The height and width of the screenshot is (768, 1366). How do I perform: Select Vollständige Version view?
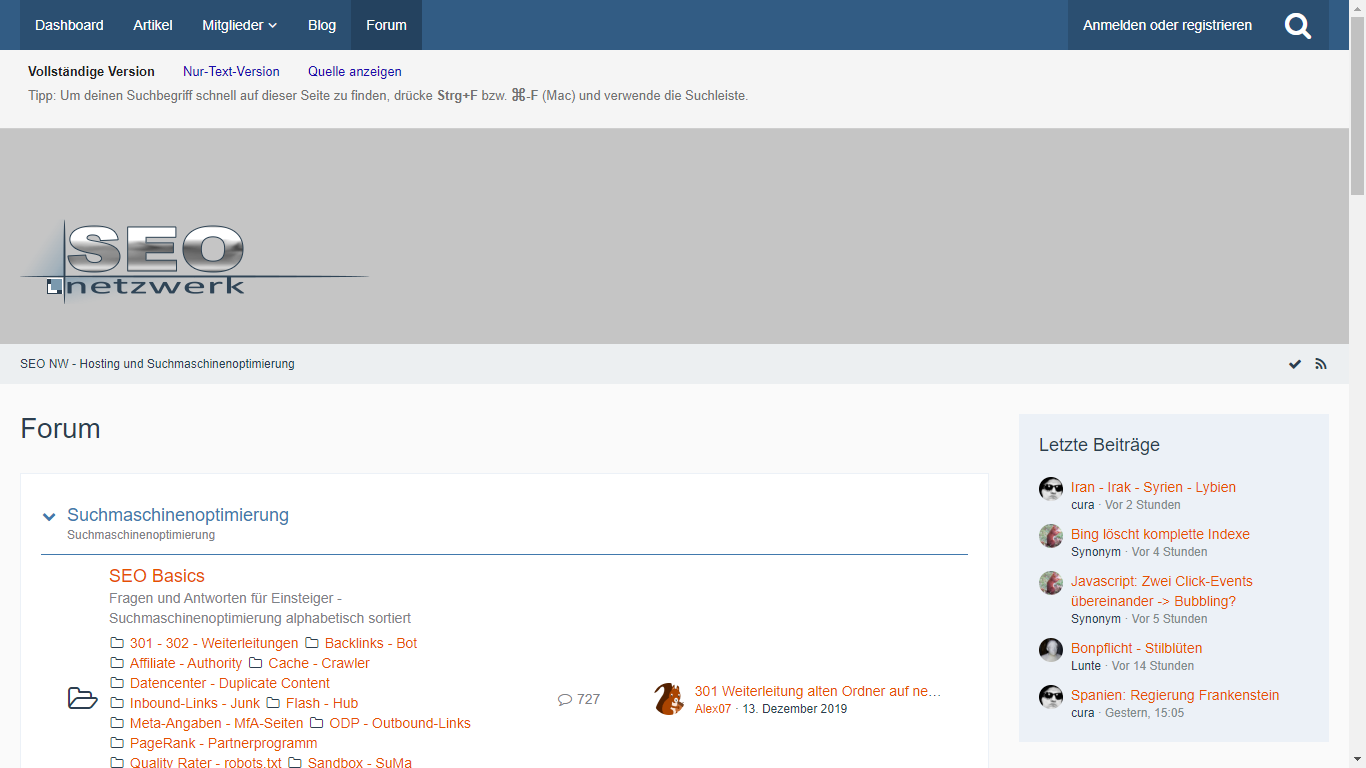coord(91,72)
